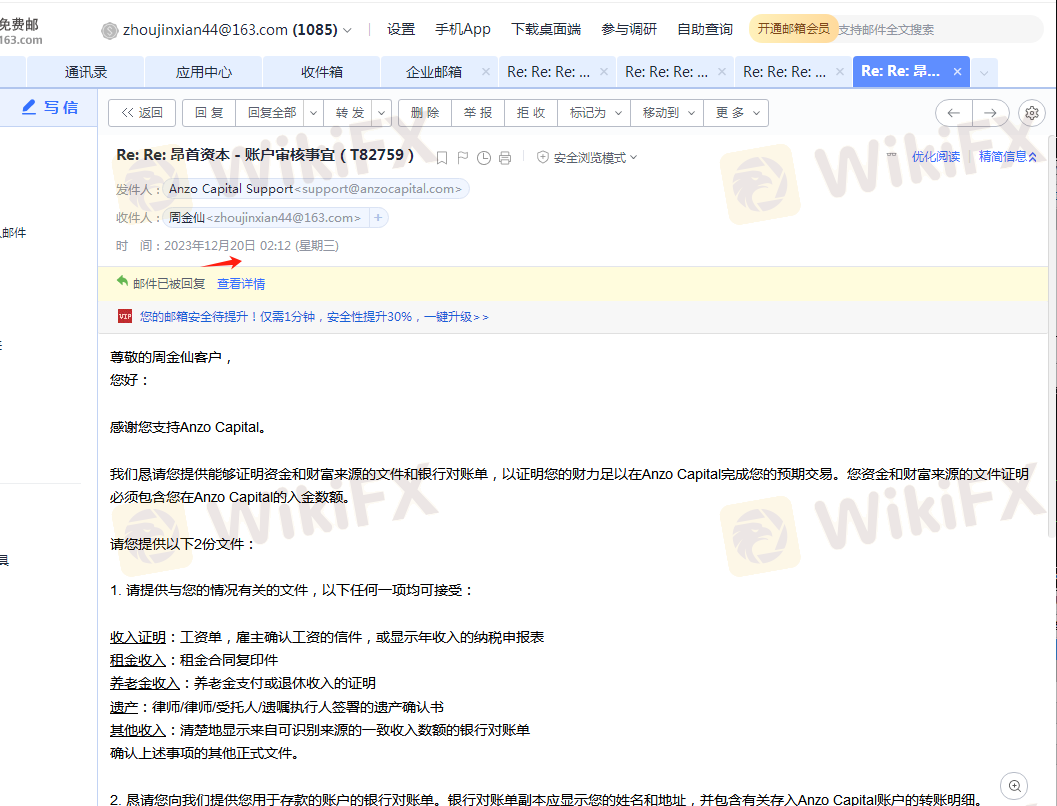Click the bookmark icon beside the email subject

pos(442,158)
